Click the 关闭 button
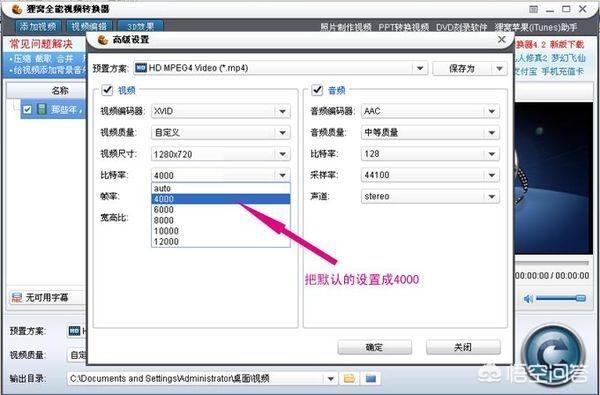Viewport: 600px width, 395px height. click(463, 347)
